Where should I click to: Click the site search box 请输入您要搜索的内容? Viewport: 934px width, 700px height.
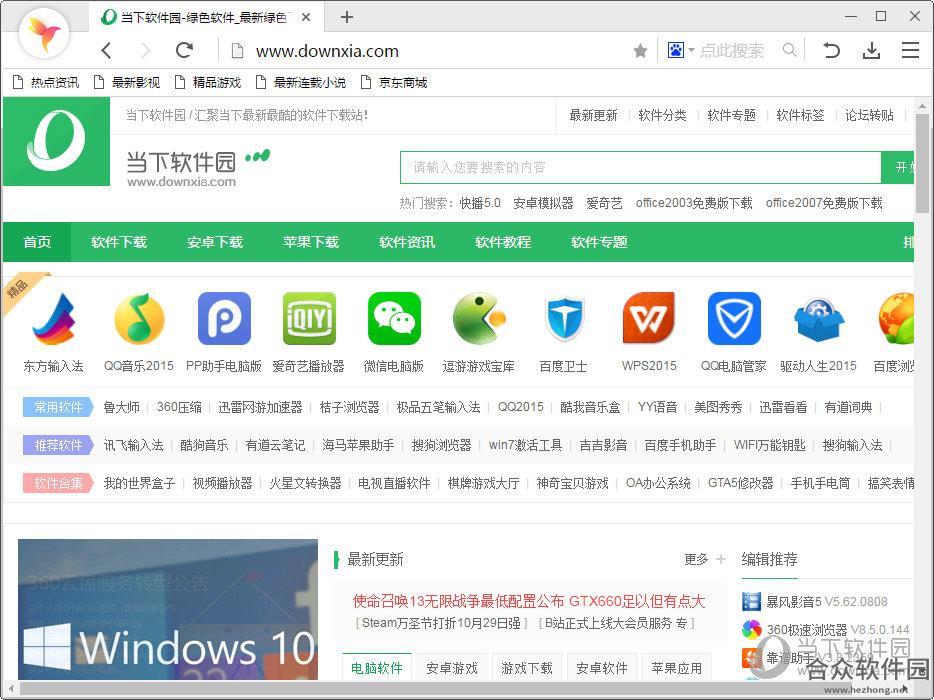[640, 167]
